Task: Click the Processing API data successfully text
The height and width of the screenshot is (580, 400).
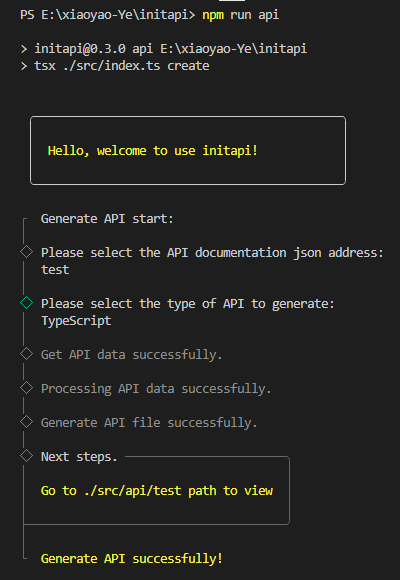Action: tap(156, 388)
